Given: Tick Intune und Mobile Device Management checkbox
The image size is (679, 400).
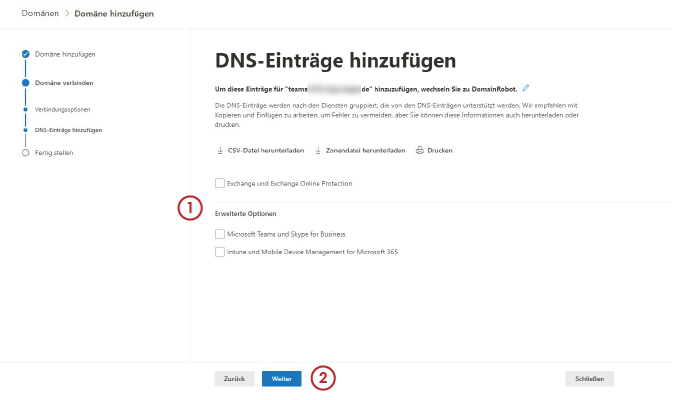Looking at the screenshot, I should [220, 252].
